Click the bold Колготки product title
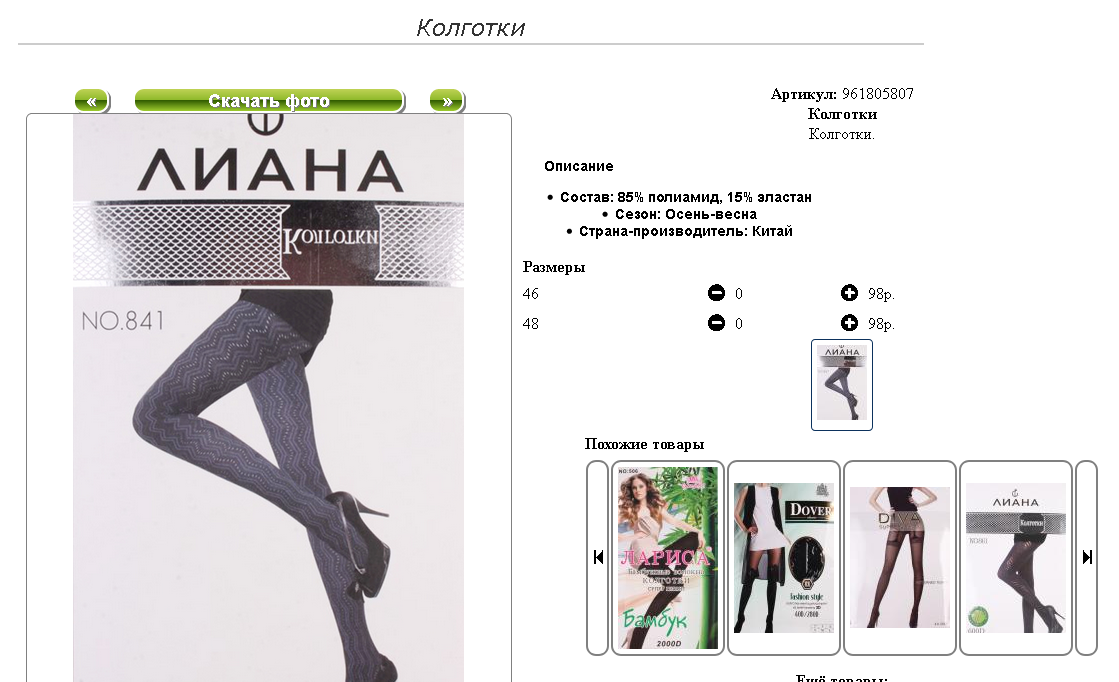Image resolution: width=1119 pixels, height=682 pixels. click(842, 114)
